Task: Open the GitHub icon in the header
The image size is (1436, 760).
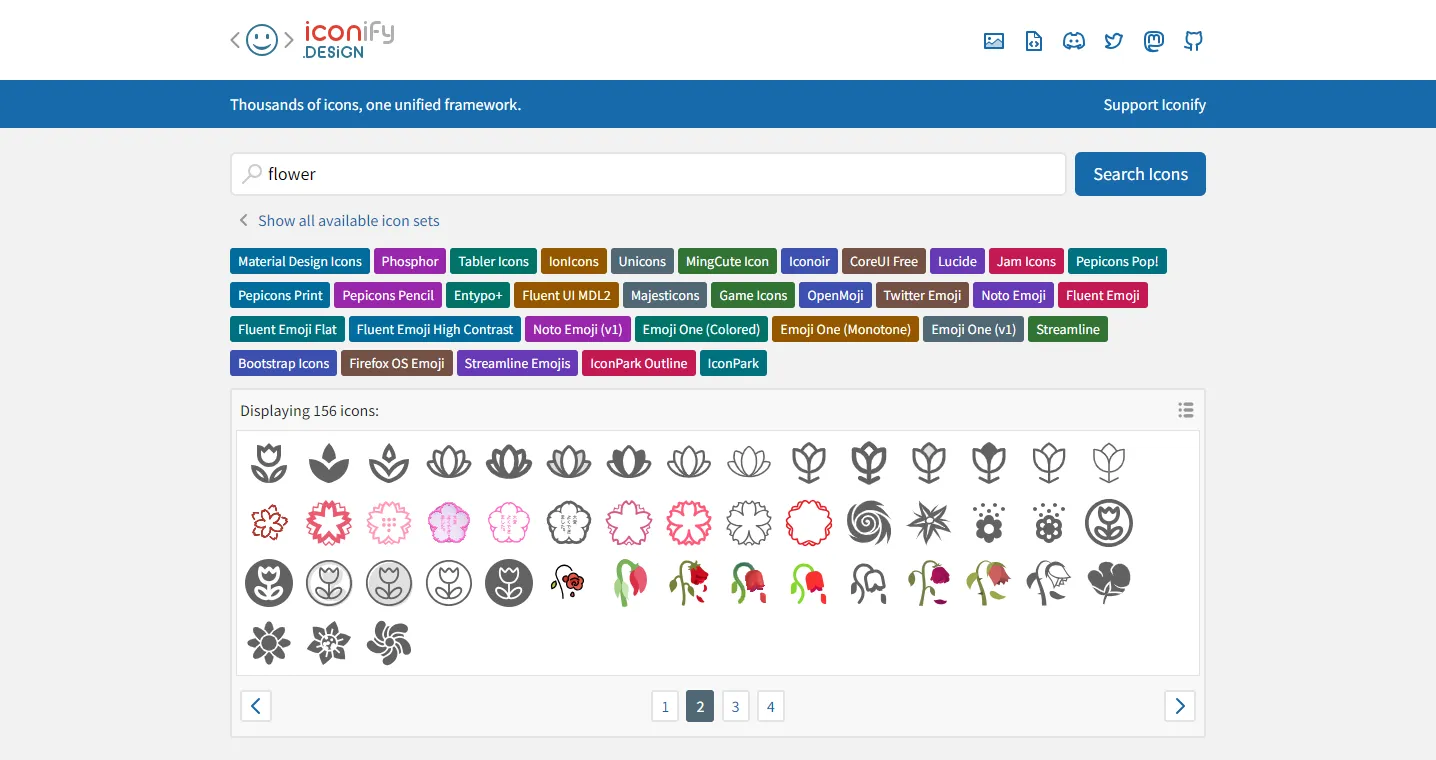Action: point(1193,41)
